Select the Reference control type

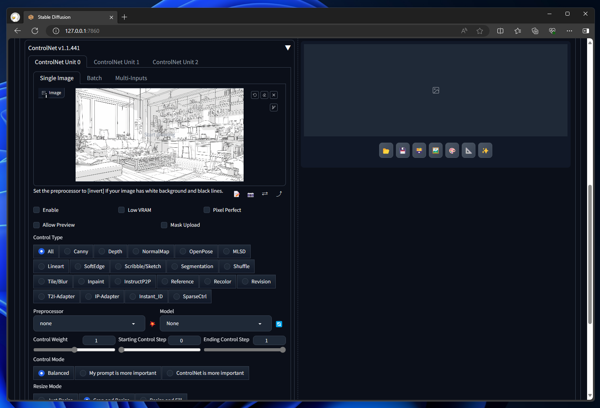coord(178,281)
